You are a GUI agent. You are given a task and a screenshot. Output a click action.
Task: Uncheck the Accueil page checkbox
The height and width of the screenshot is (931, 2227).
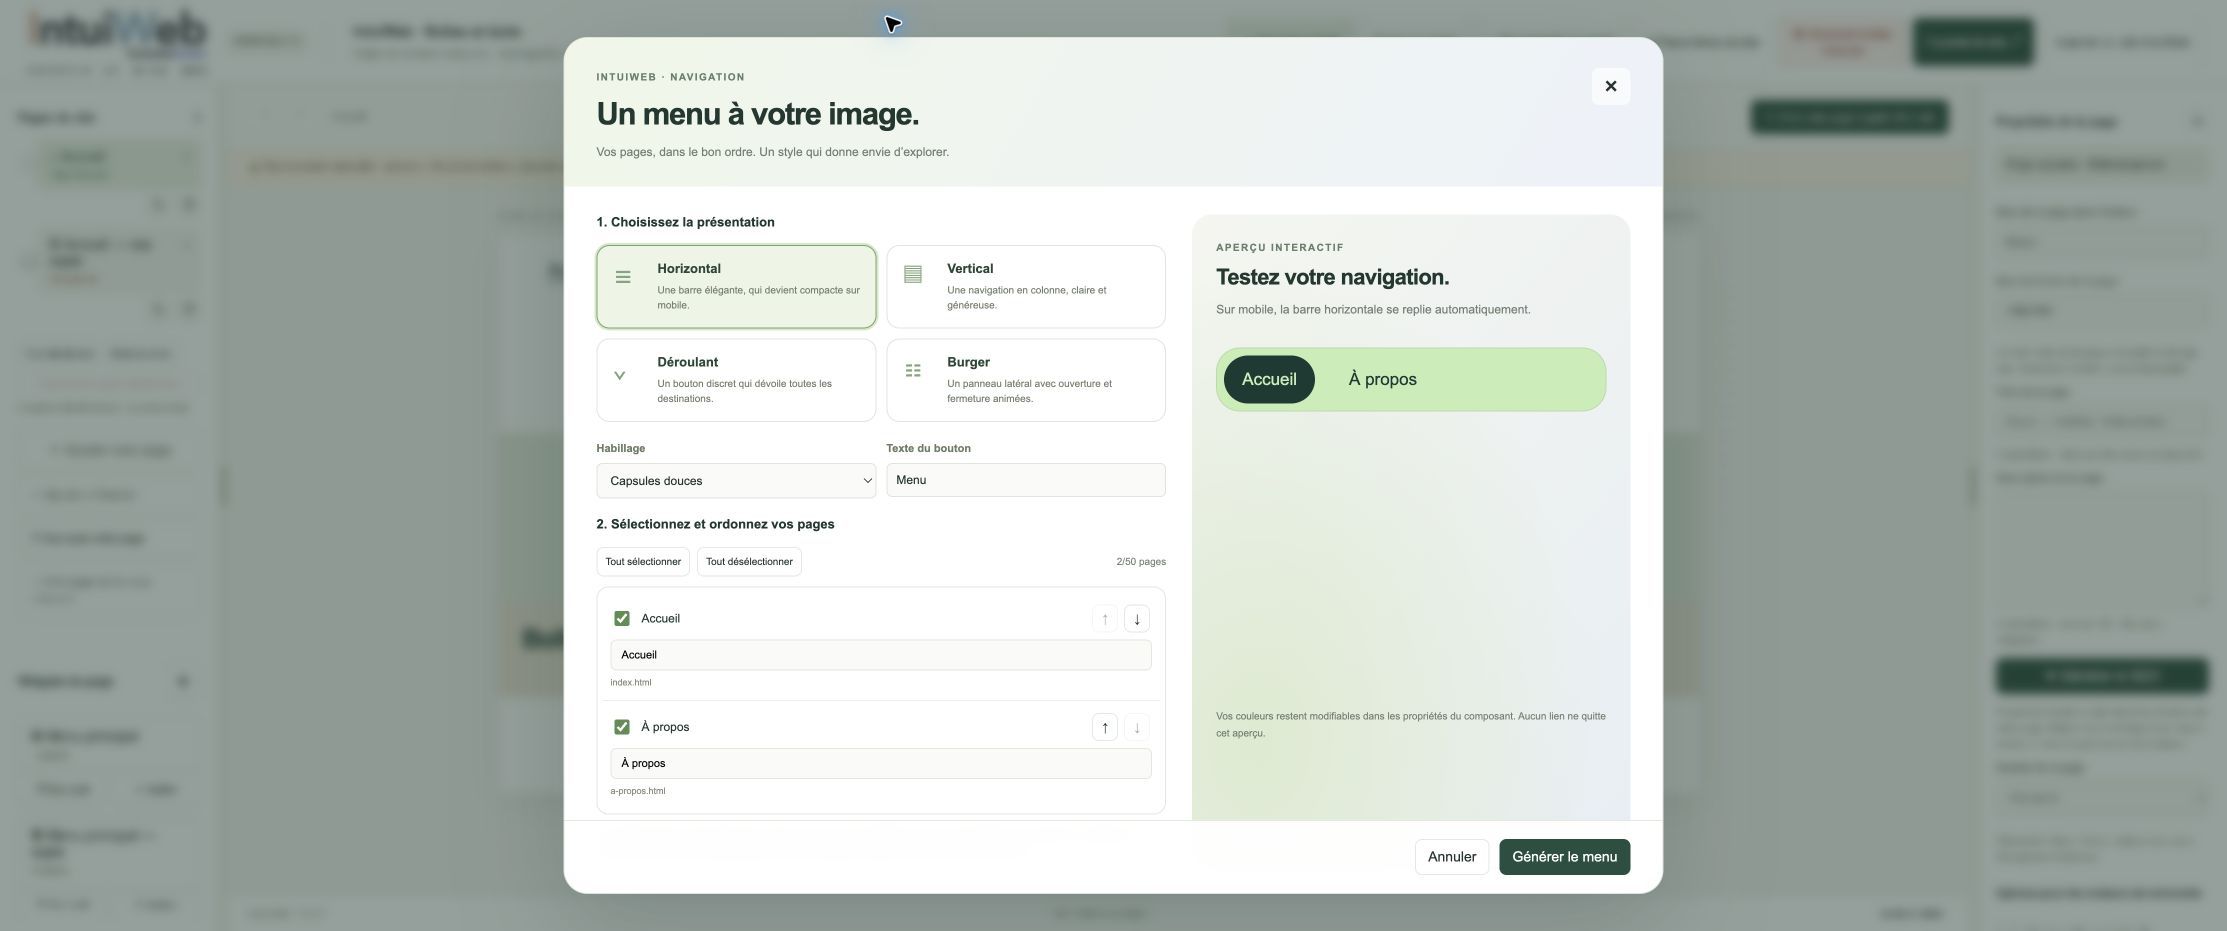point(622,619)
